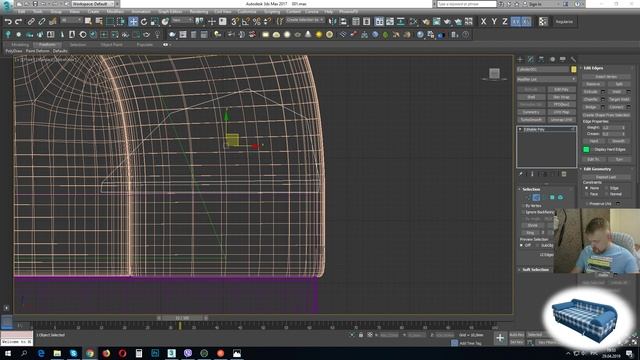
Task: Activate the Select and Scale tool
Action: pos(154,22)
